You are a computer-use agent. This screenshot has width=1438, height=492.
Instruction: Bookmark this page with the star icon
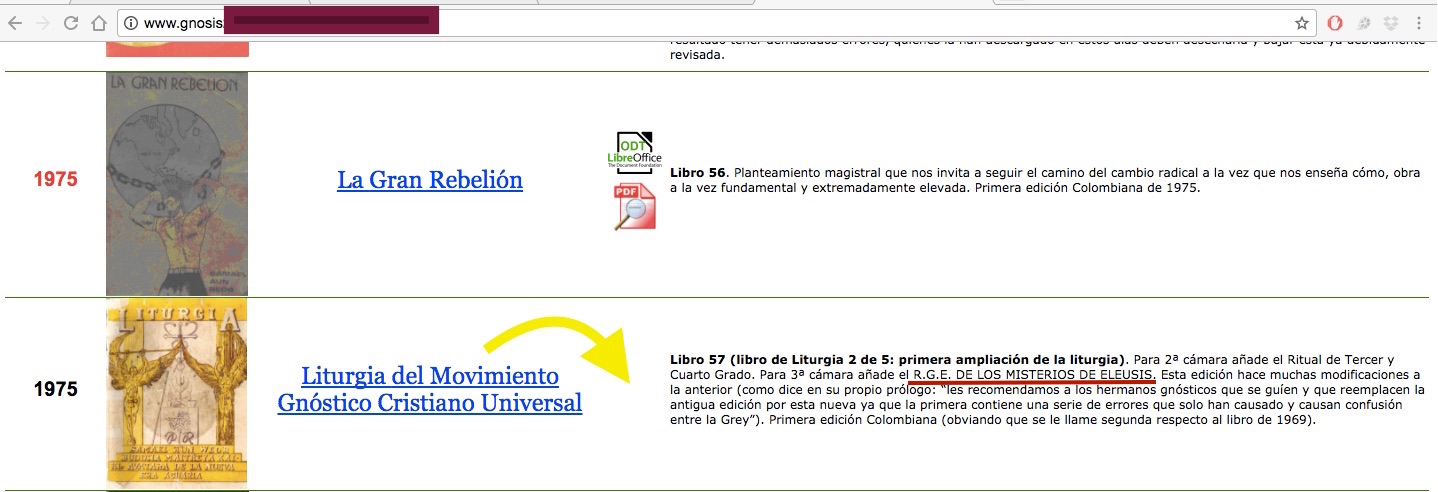(x=1301, y=23)
